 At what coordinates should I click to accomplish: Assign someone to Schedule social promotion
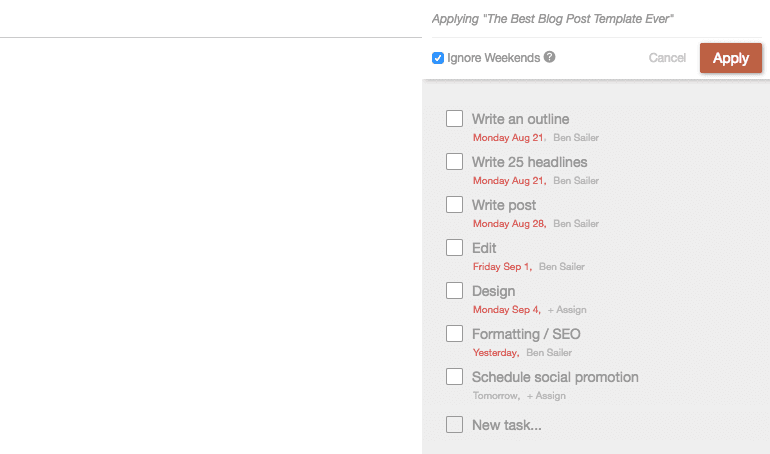[546, 396]
